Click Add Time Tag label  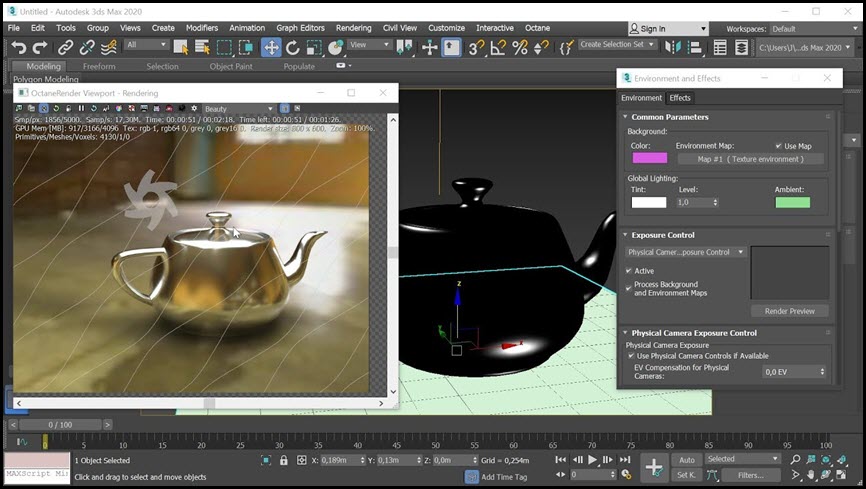coord(504,477)
